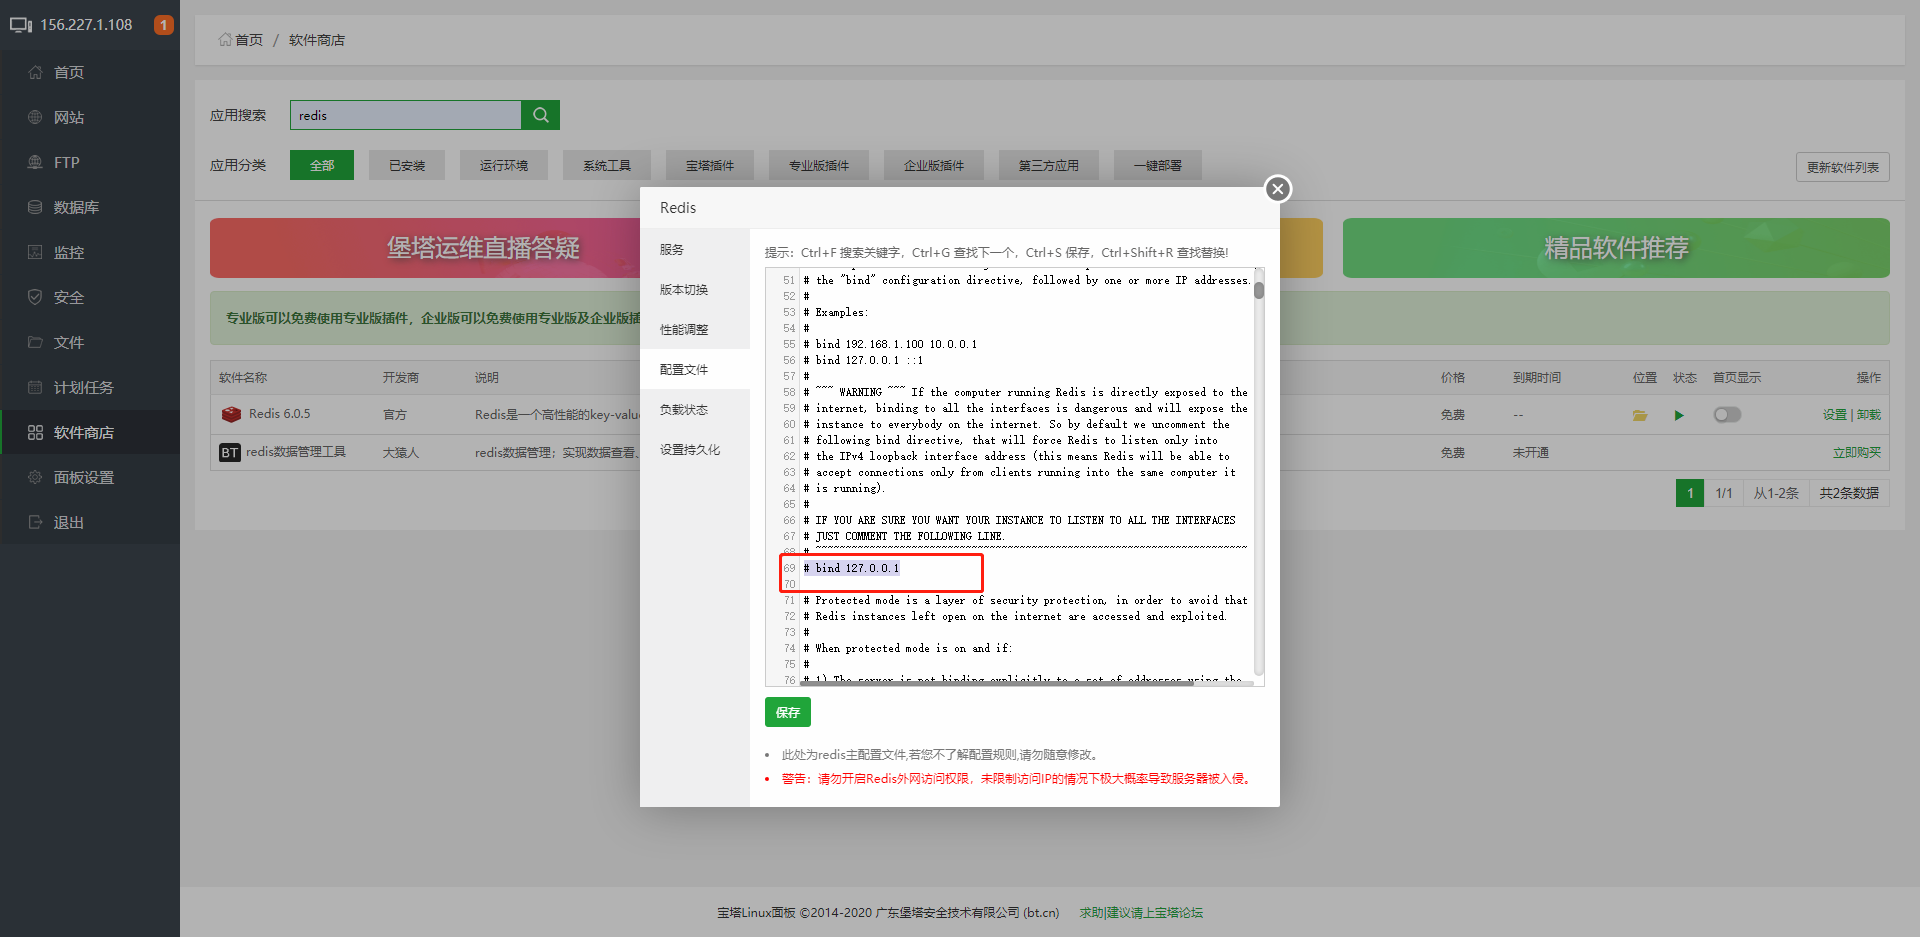Open the Redis install folder icon
This screenshot has height=937, width=1920.
coord(1640,415)
